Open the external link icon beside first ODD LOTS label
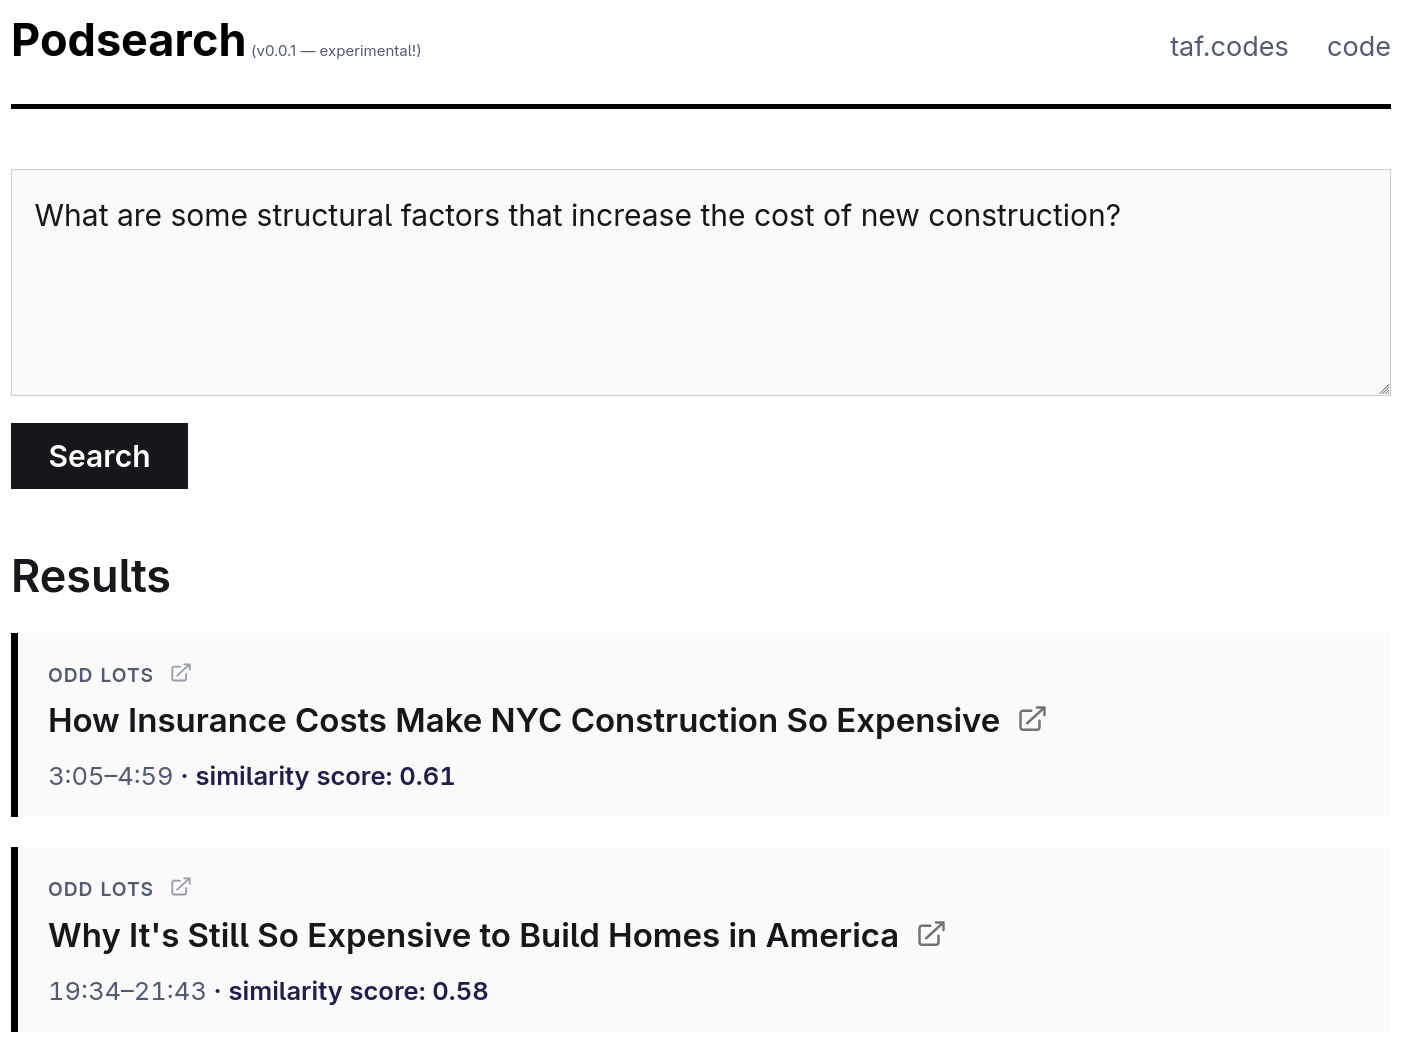The image size is (1406, 1053). click(181, 673)
